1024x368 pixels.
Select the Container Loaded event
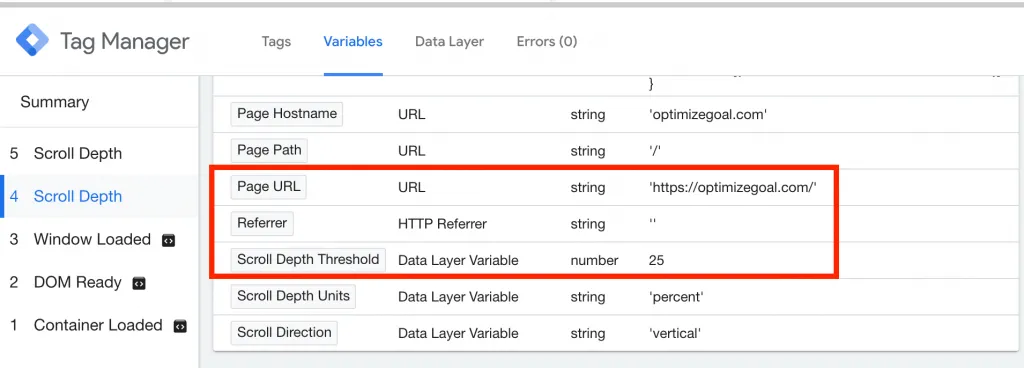coord(99,325)
